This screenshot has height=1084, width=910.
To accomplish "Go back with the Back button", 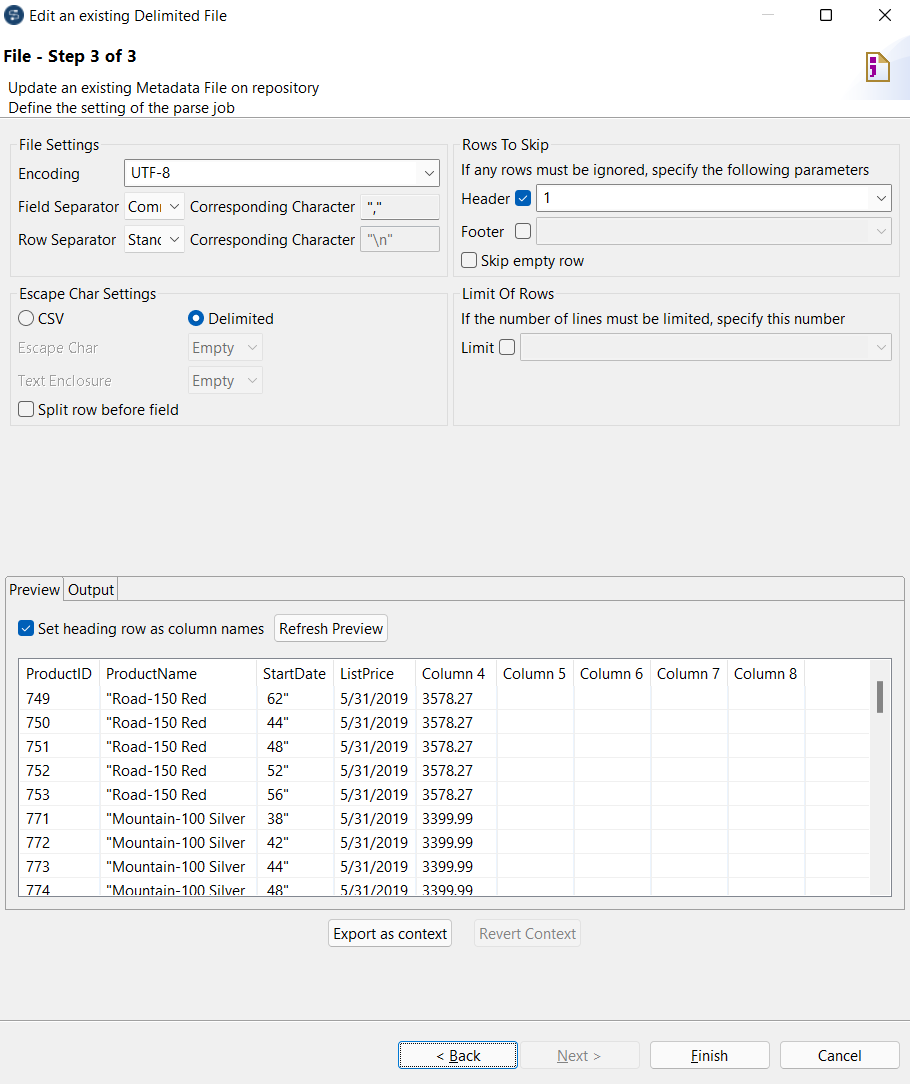I will click(x=458, y=1056).
